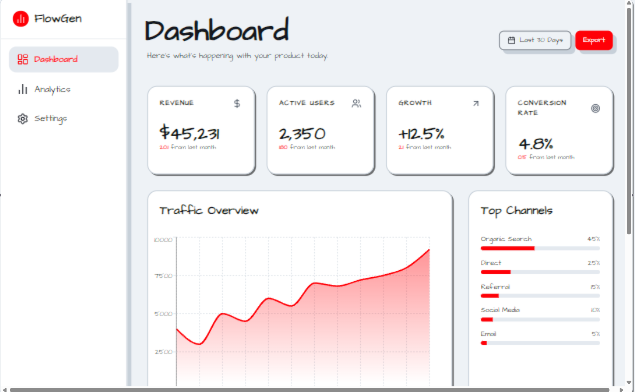
Task: Open the Dashboard menu item
Action: [x=64, y=60]
